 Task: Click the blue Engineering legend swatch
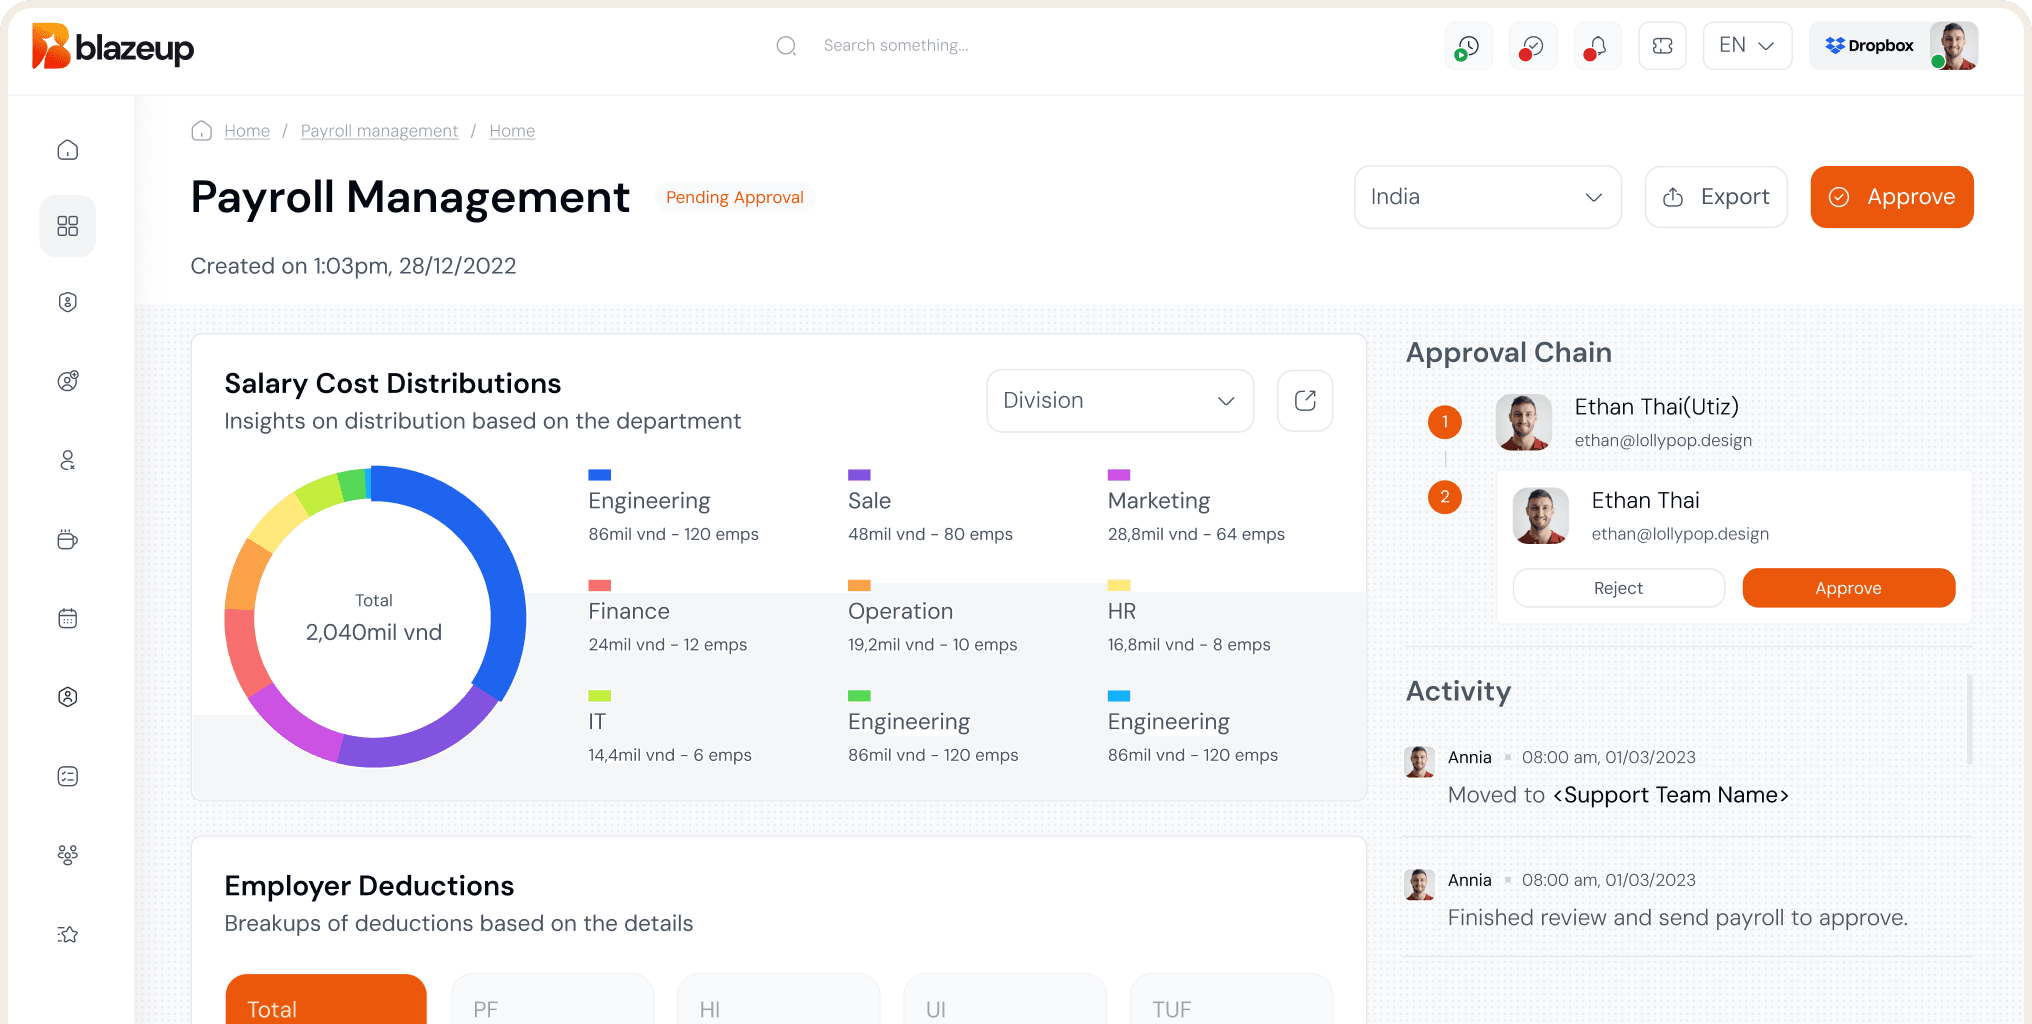(x=599, y=475)
